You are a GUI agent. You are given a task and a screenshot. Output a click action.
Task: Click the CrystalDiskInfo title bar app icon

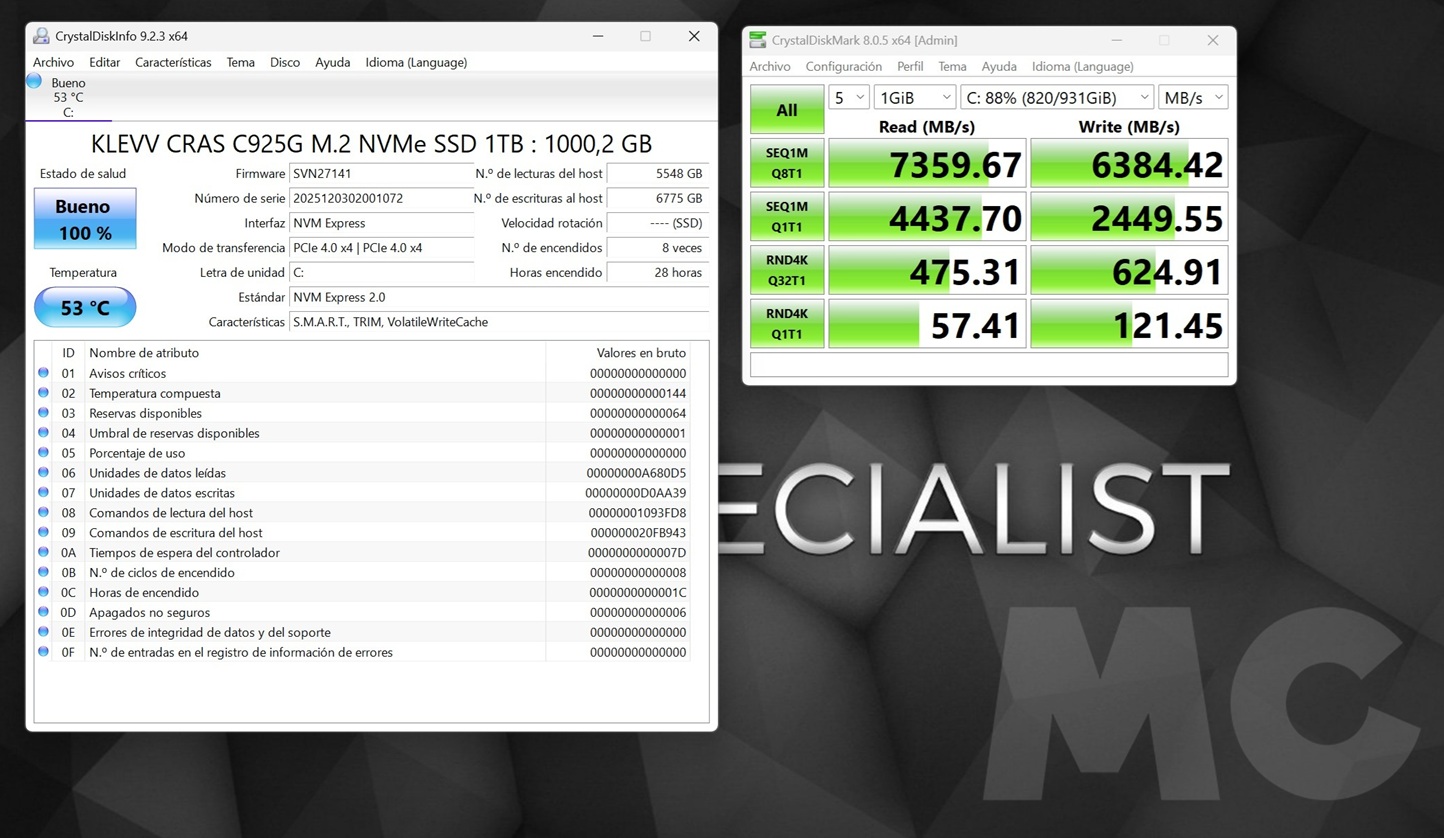pyautogui.click(x=41, y=36)
